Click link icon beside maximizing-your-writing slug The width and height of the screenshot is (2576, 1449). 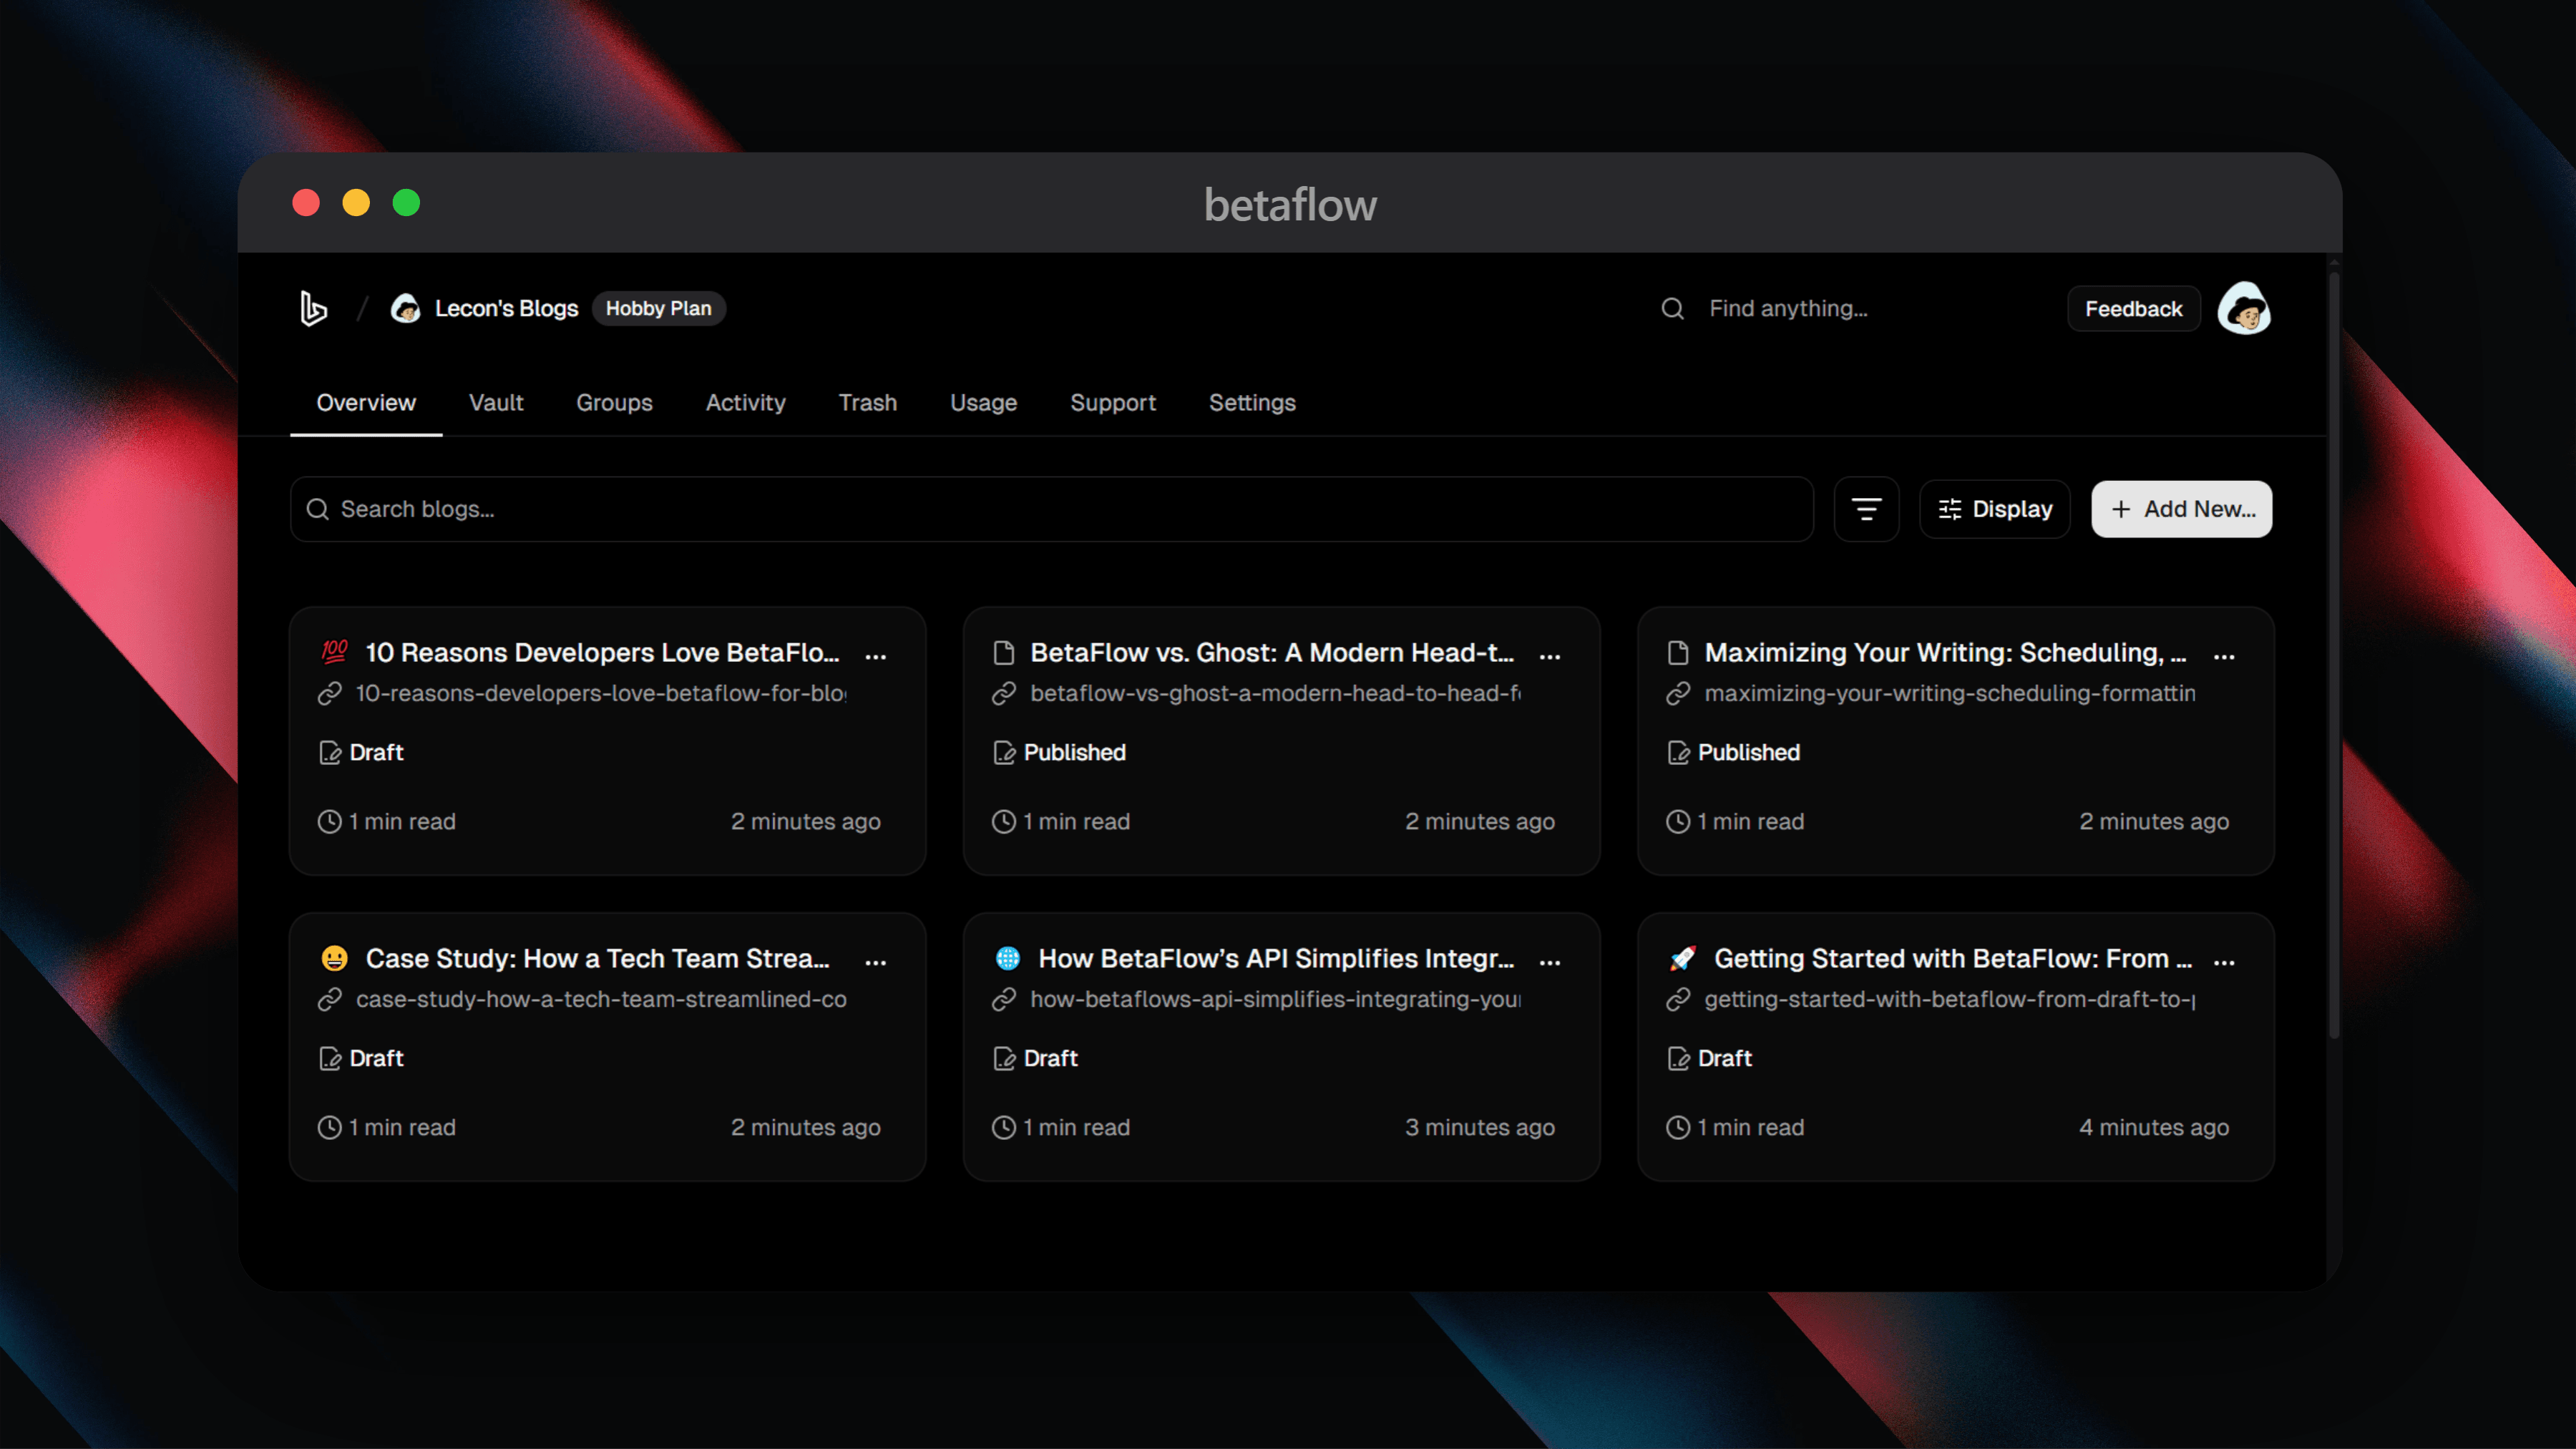click(x=1678, y=694)
